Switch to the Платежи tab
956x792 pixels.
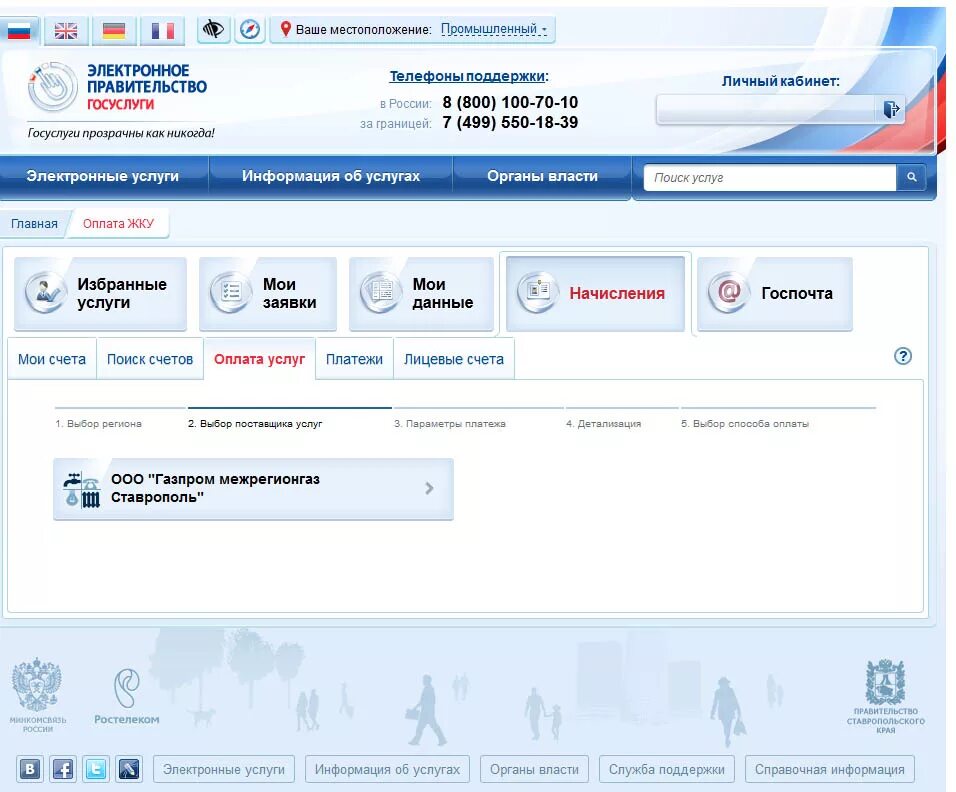click(x=354, y=359)
